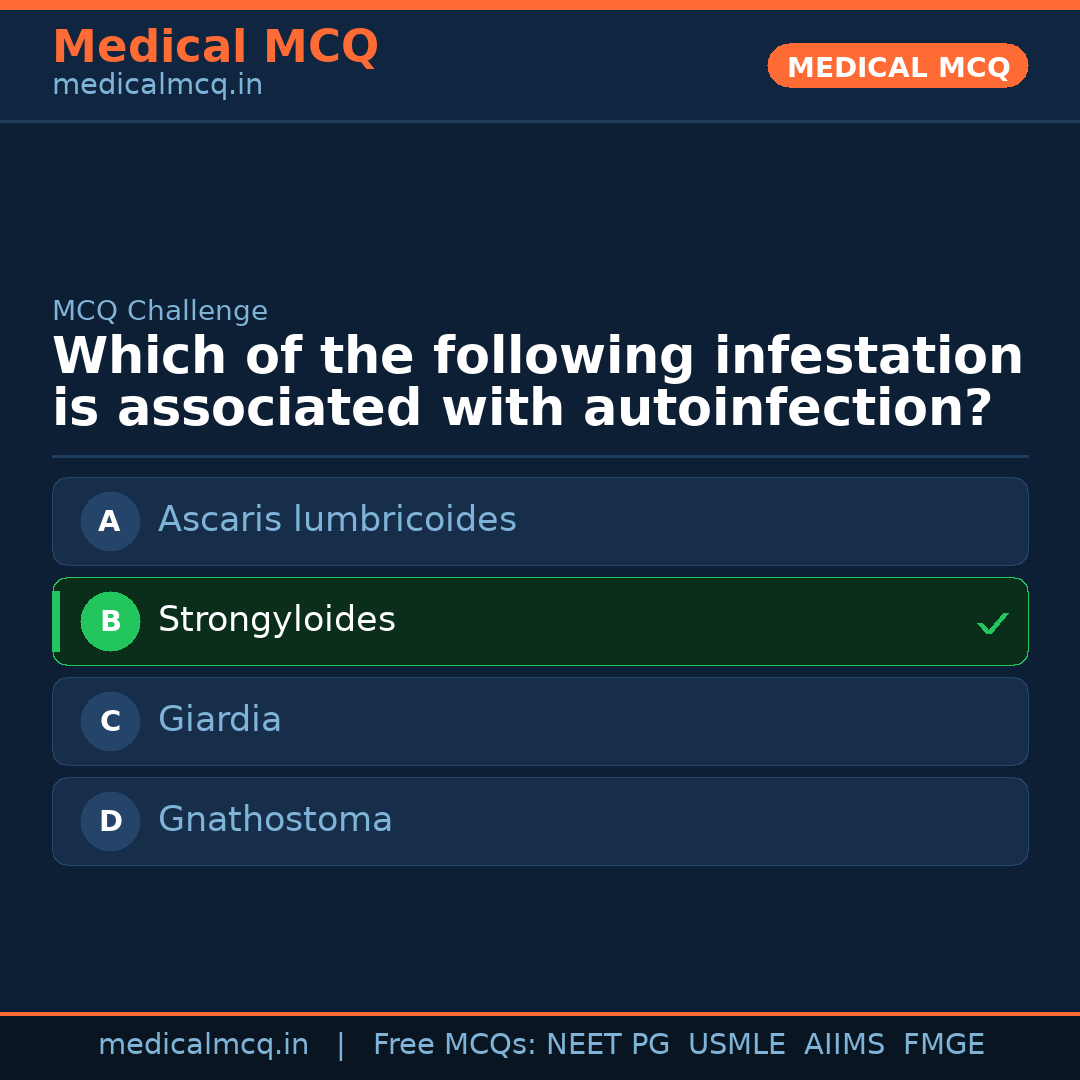This screenshot has height=1080, width=1080.
Task: Click the USMLE footer text
Action: coord(737,1044)
